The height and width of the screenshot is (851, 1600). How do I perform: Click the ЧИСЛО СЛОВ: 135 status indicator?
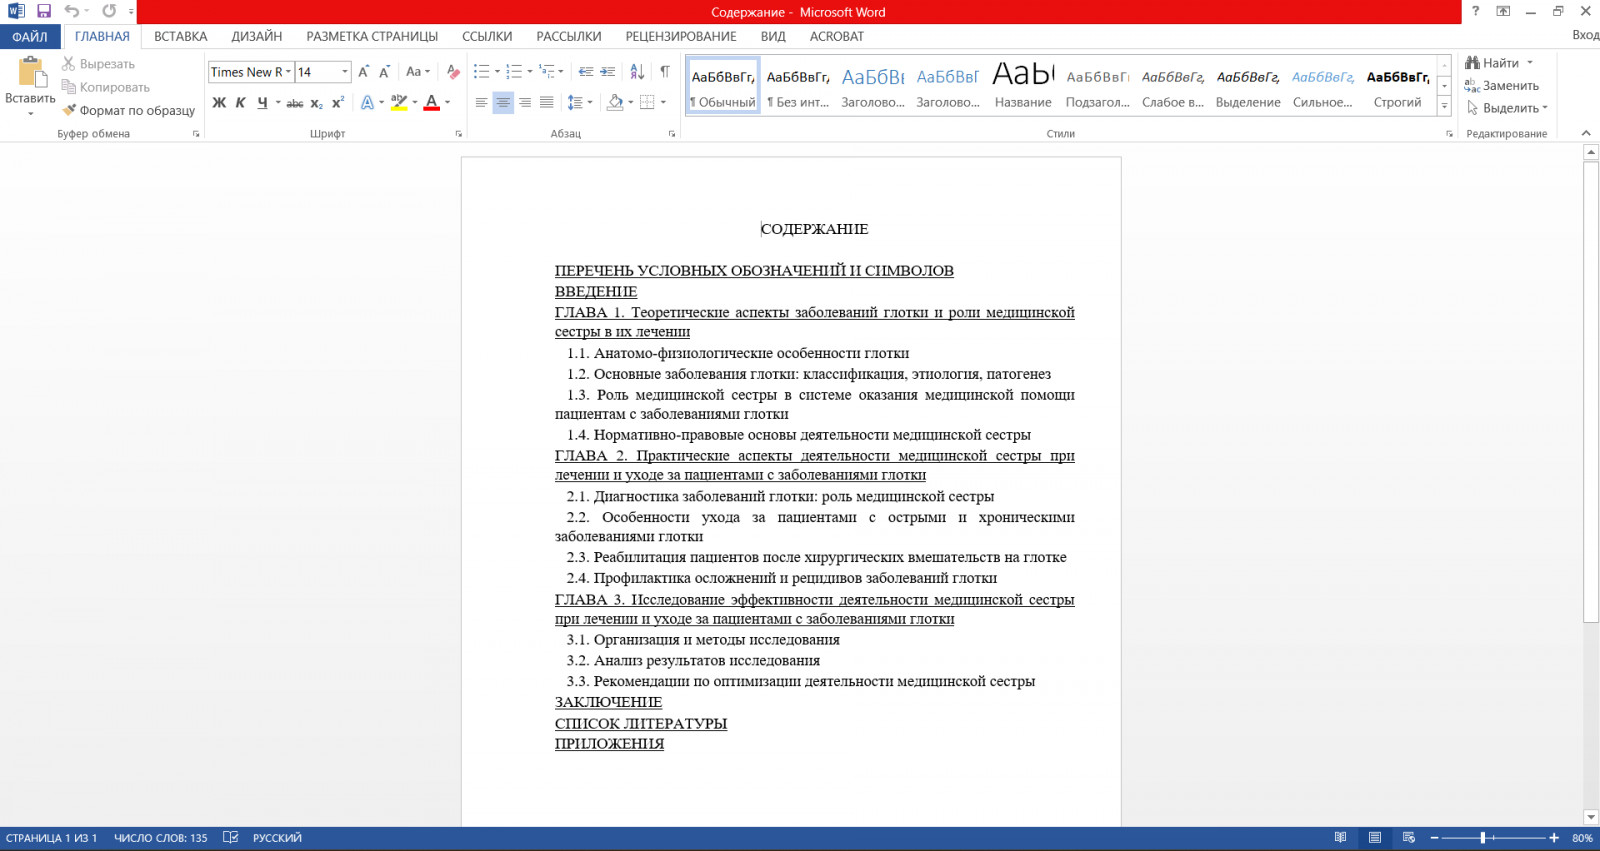(161, 838)
